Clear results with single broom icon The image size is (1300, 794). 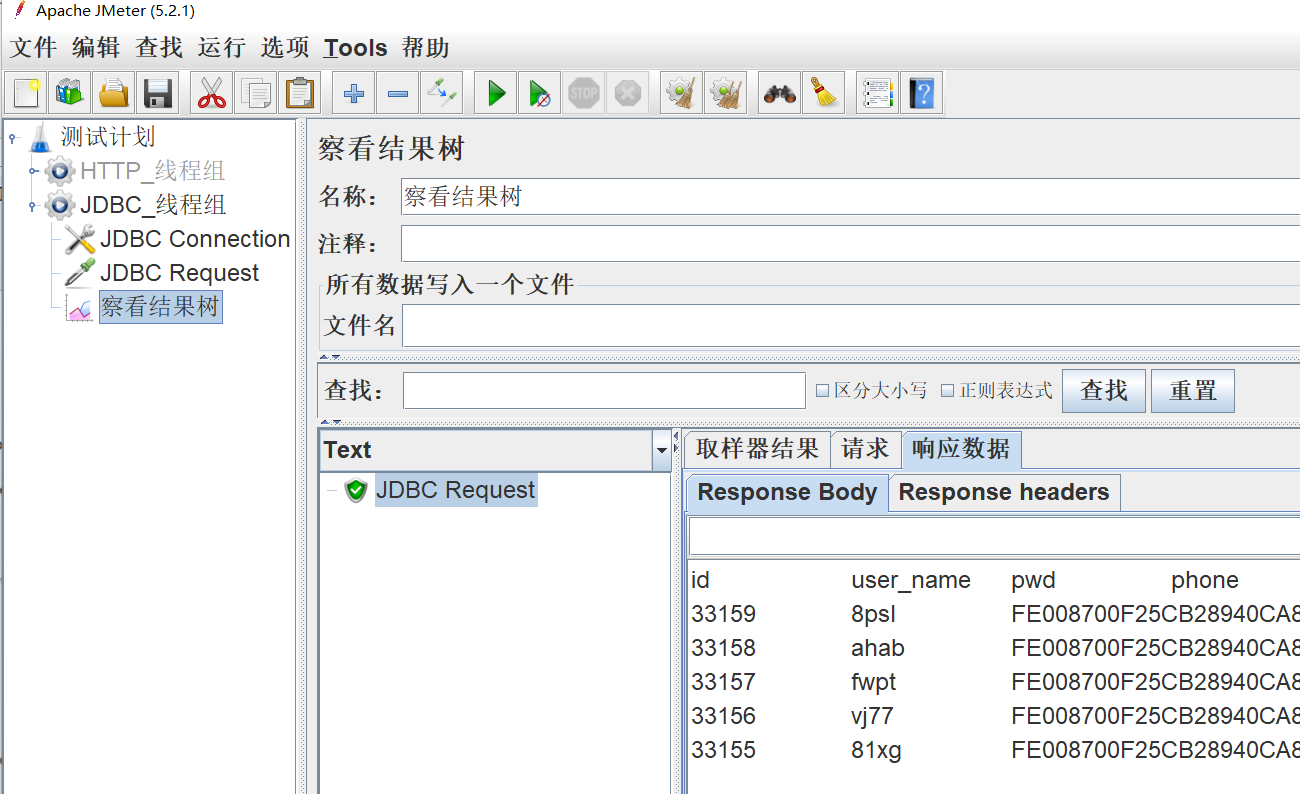point(681,94)
